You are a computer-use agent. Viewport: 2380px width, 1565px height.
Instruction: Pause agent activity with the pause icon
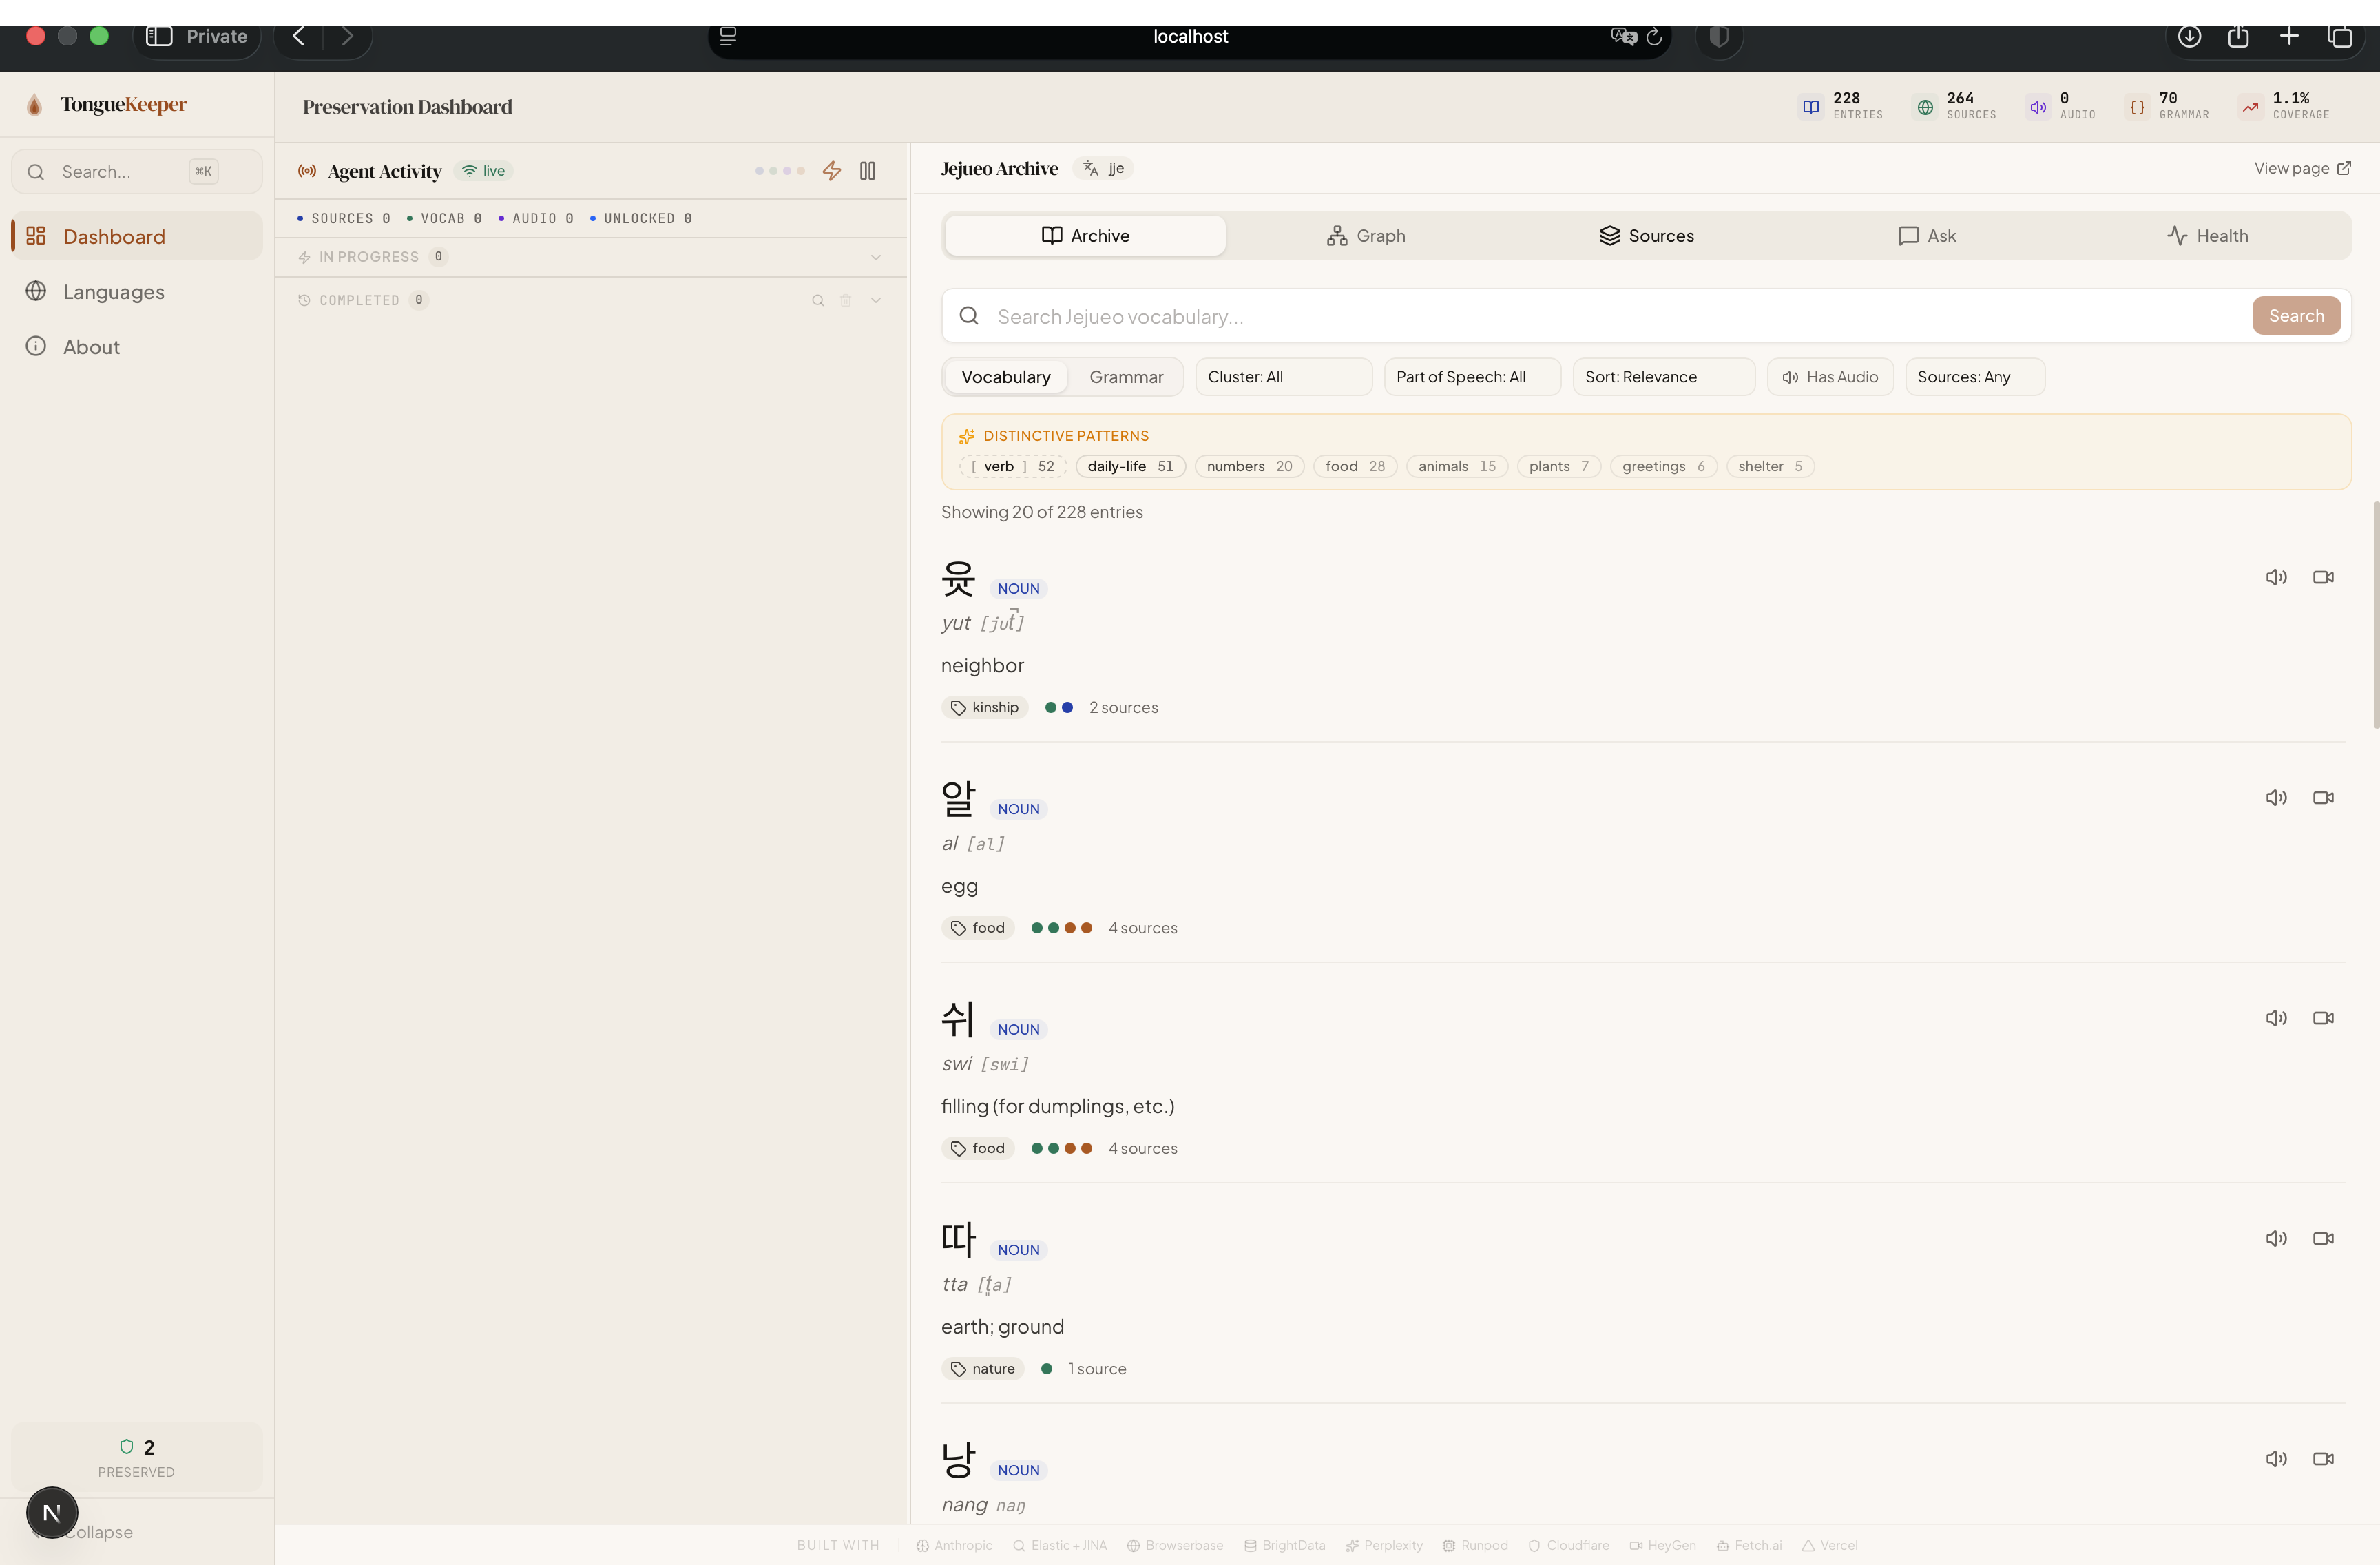[x=867, y=171]
